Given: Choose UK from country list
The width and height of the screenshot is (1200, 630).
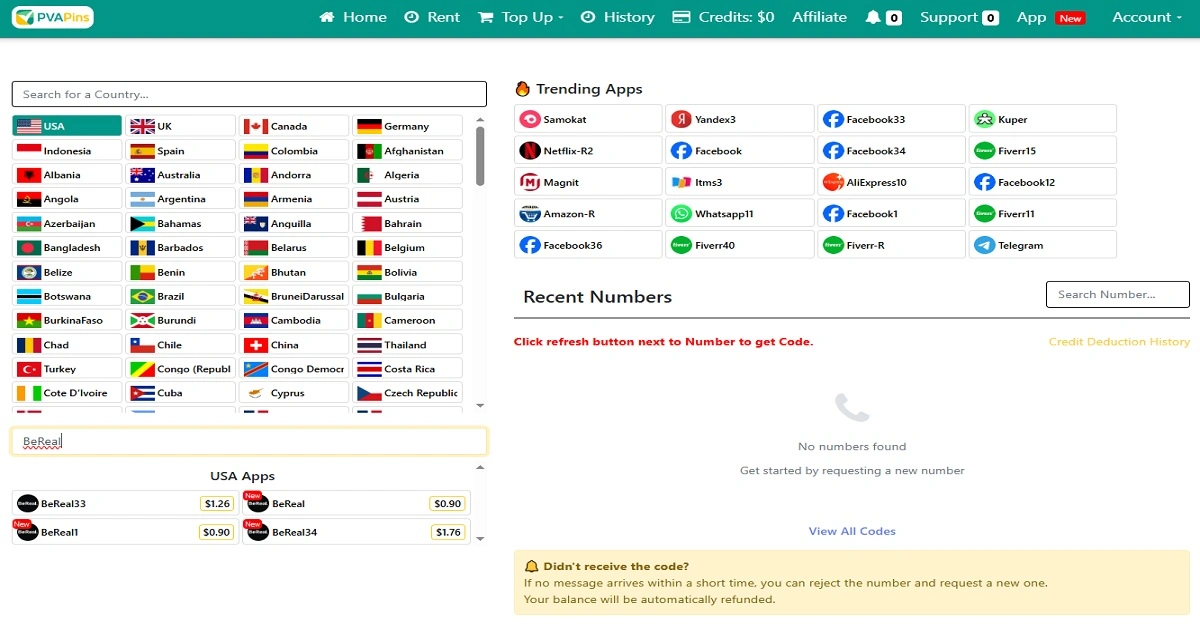Looking at the screenshot, I should [181, 126].
